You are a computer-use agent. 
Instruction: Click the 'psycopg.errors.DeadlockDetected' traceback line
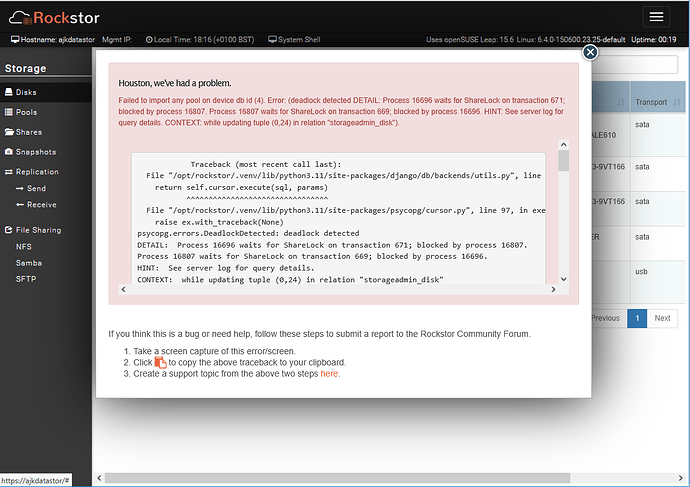[248, 233]
